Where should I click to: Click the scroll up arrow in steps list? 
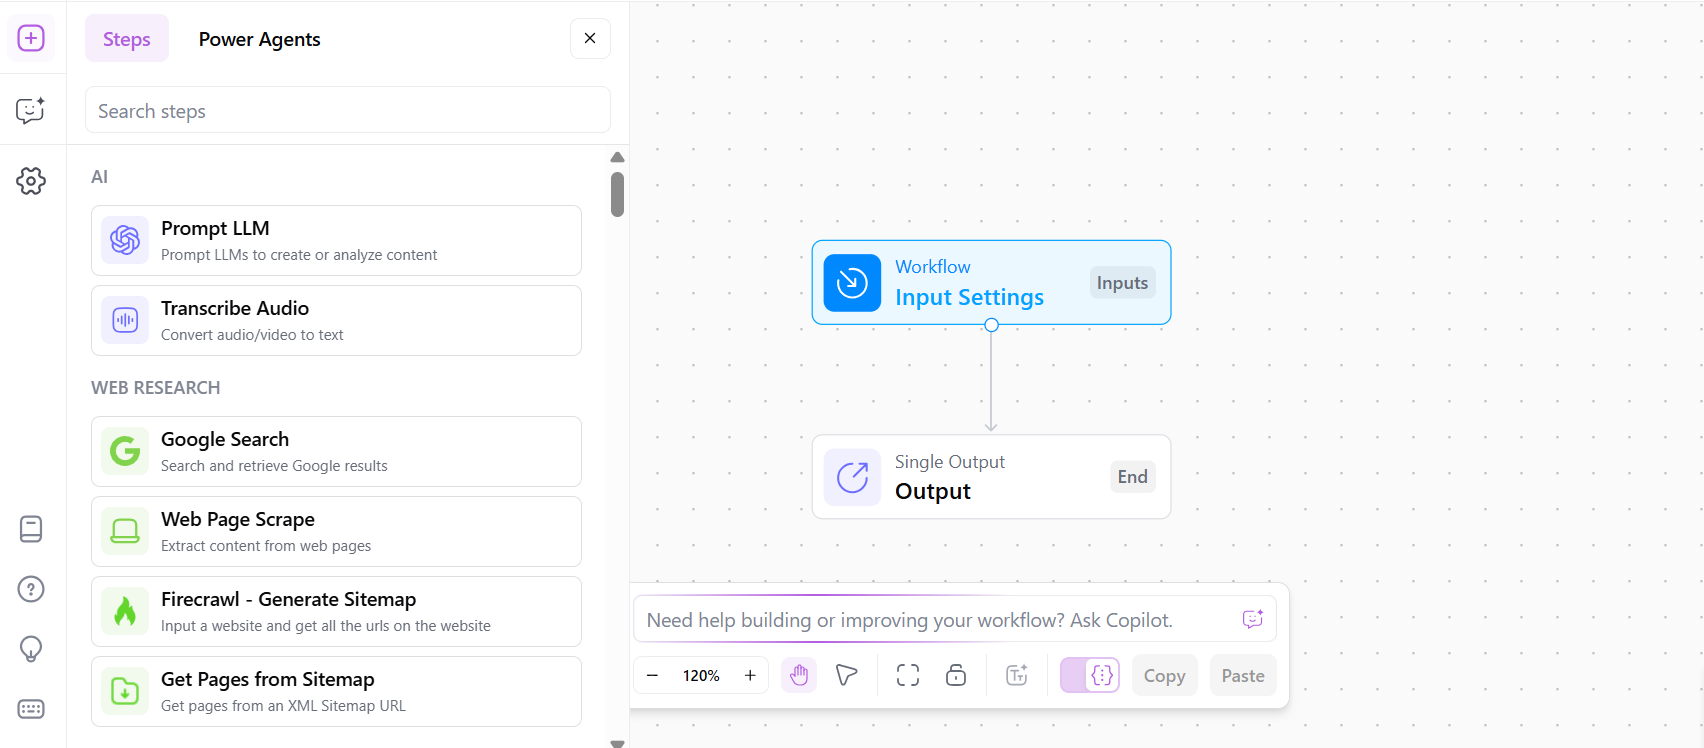618,157
